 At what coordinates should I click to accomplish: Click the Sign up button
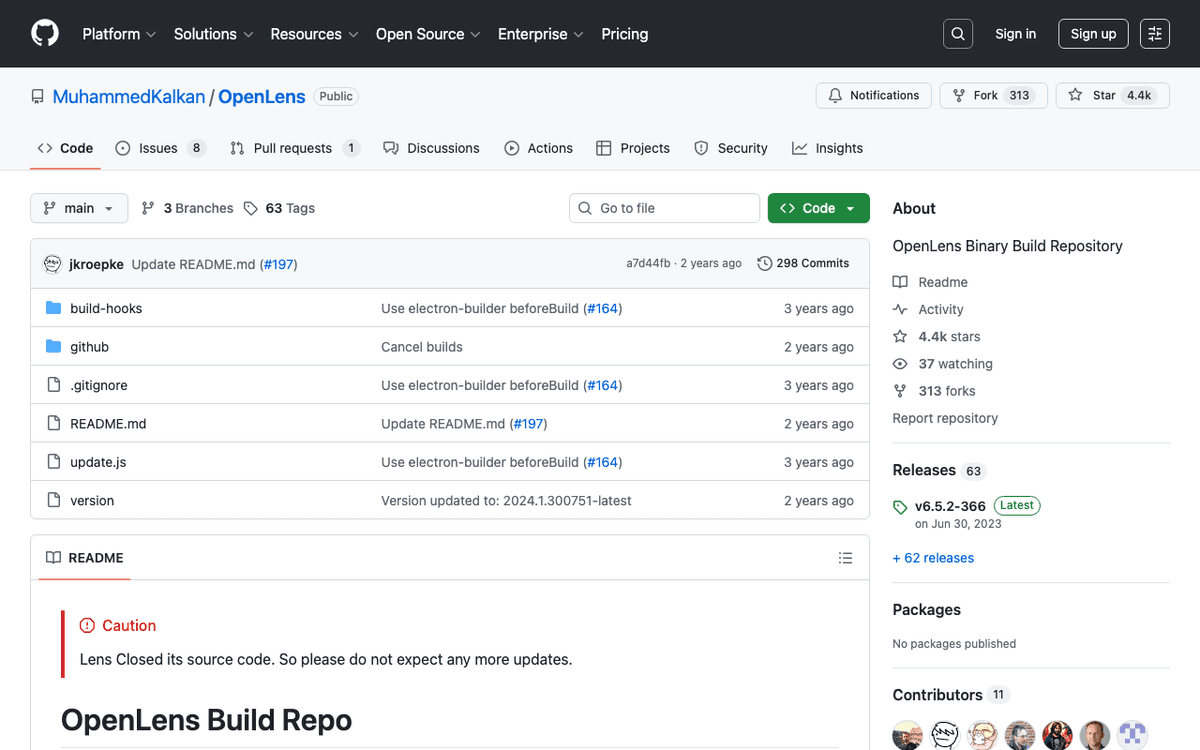point(1093,34)
